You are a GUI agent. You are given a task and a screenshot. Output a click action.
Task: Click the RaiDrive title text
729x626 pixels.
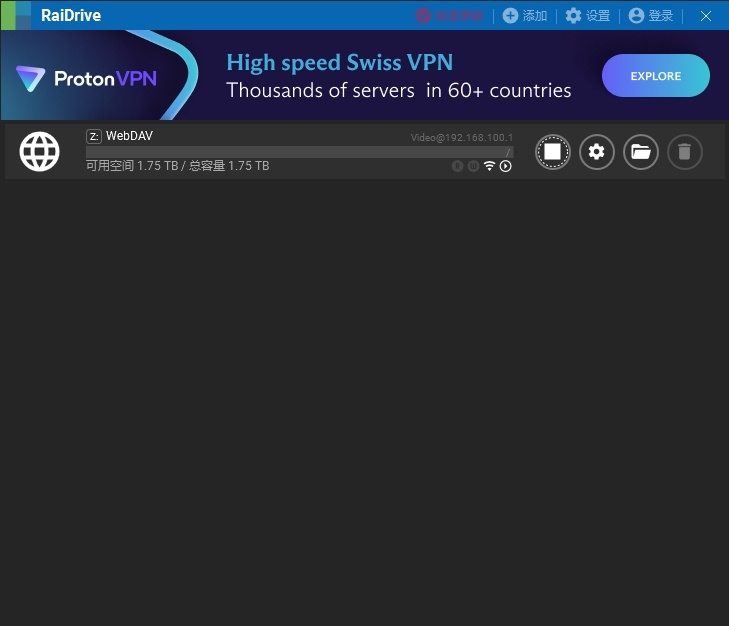pos(71,15)
